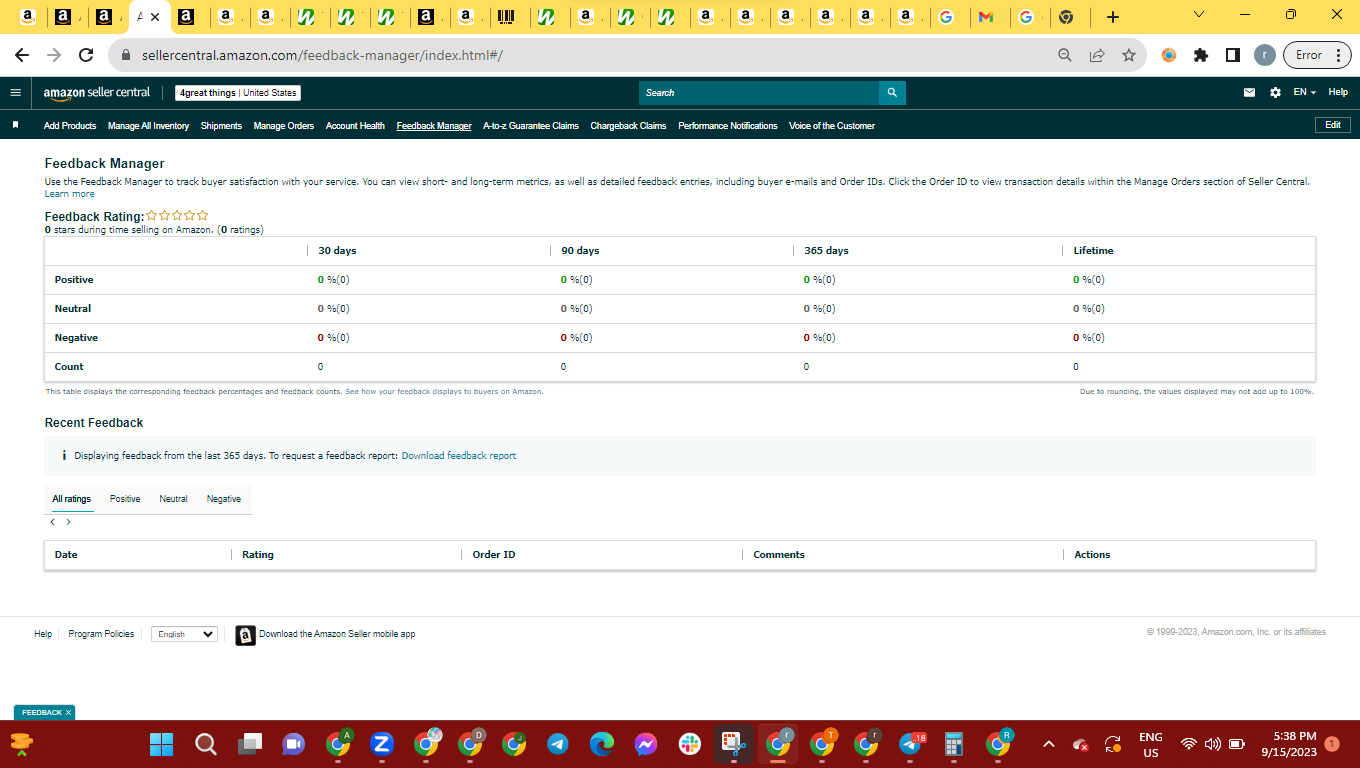Viewport: 1360px width, 768px height.
Task: Switch to the Neutral feedback tab
Action: (173, 498)
